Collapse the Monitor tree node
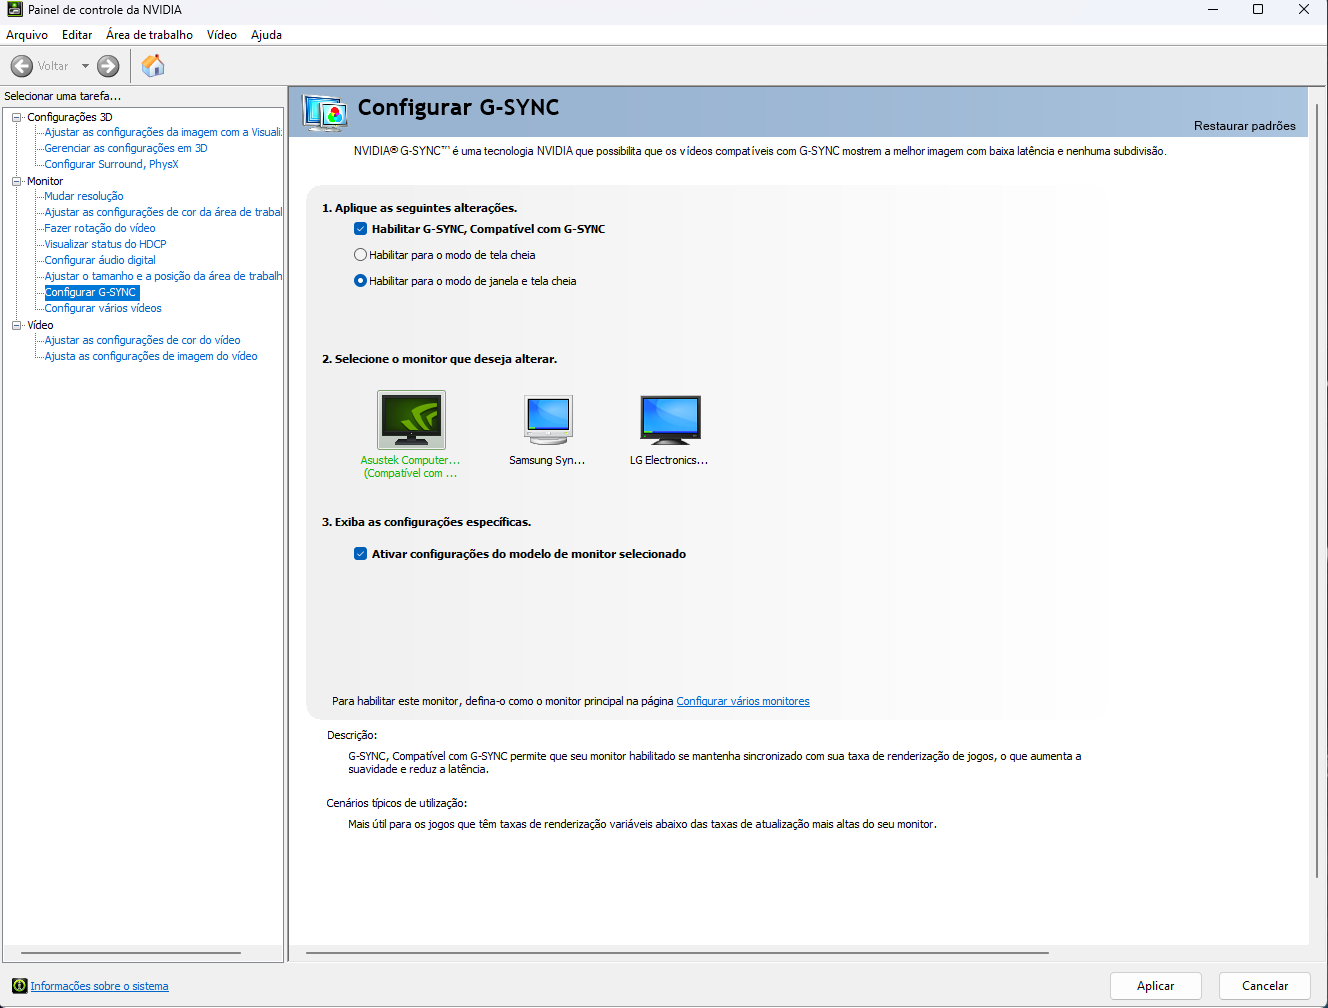This screenshot has height=1008, width=1328. tap(17, 181)
